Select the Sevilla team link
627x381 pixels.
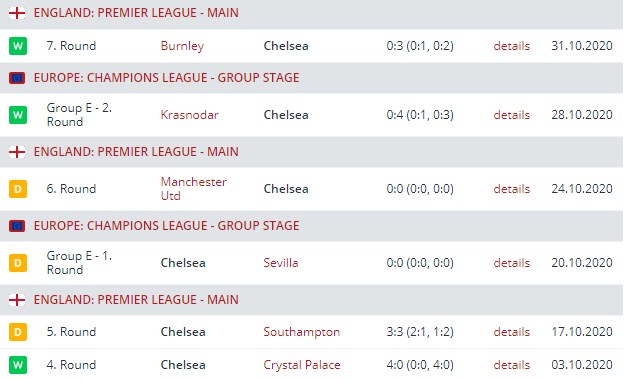point(281,263)
